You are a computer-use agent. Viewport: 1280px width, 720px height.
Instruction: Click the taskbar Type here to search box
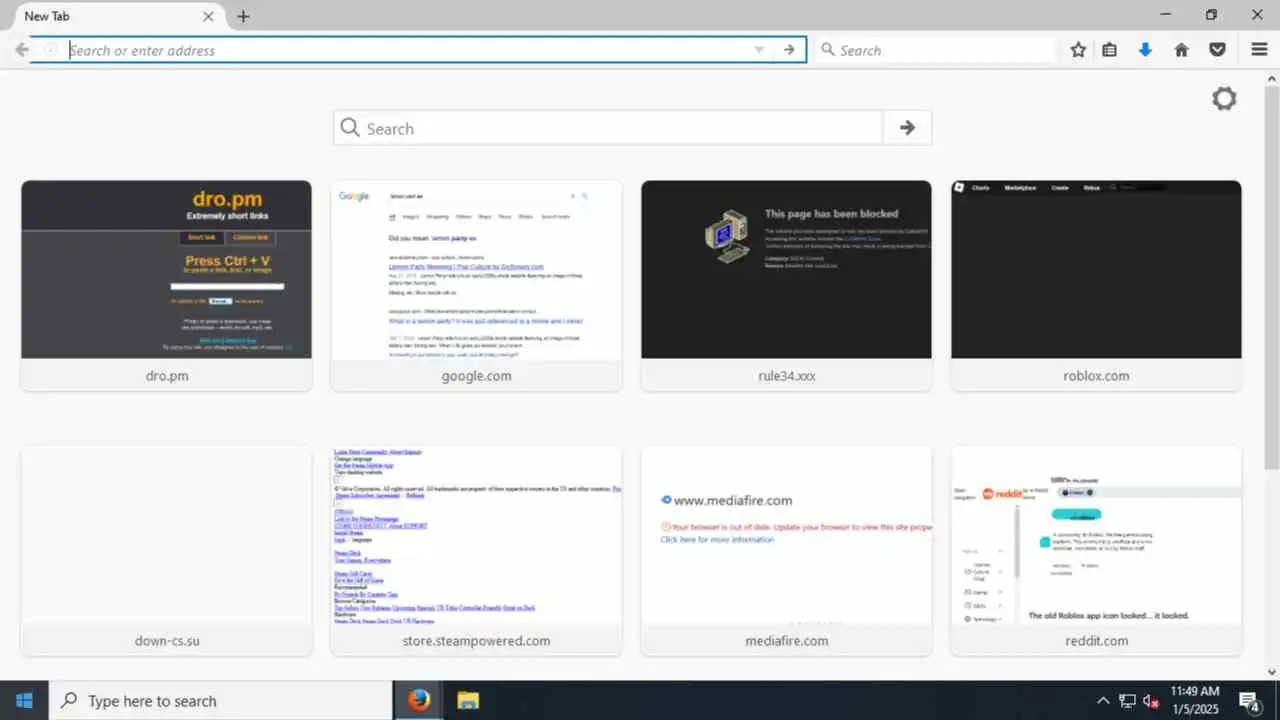point(220,700)
